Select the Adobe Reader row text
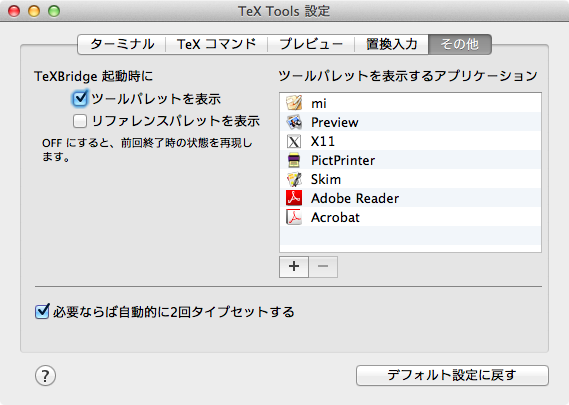569x405 pixels. tap(355, 198)
